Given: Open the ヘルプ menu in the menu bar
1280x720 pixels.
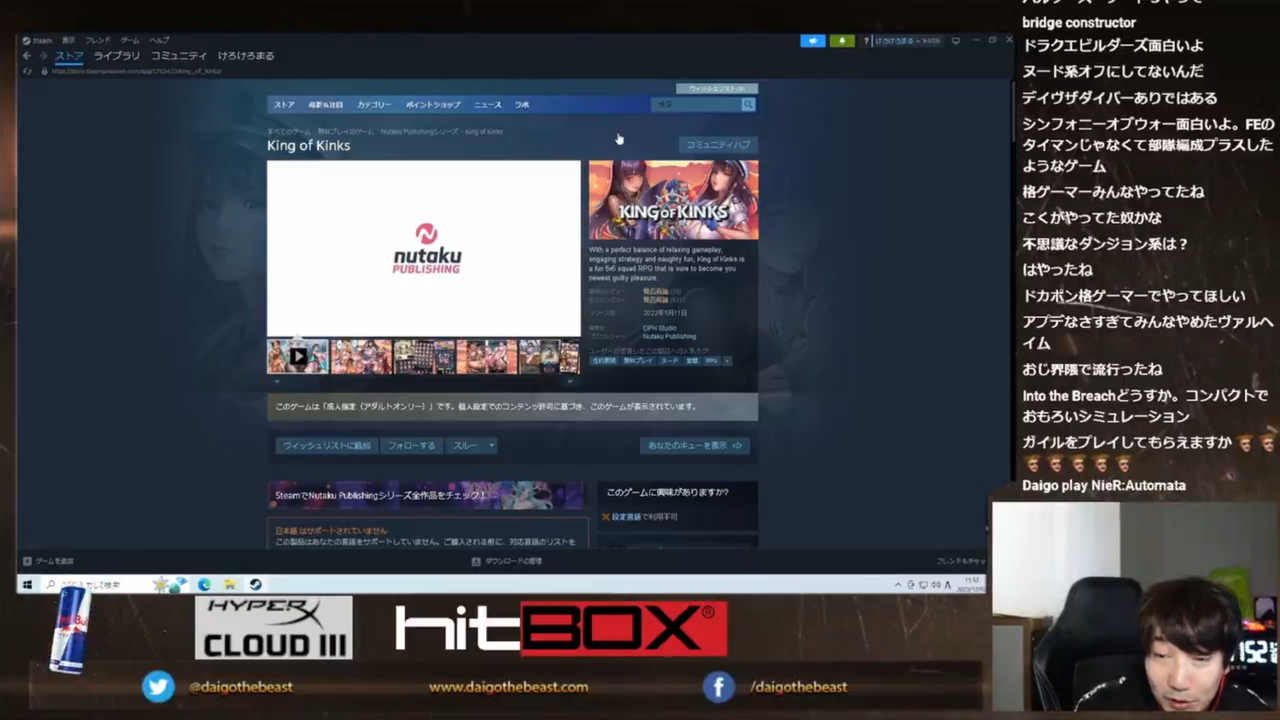Looking at the screenshot, I should coord(160,40).
